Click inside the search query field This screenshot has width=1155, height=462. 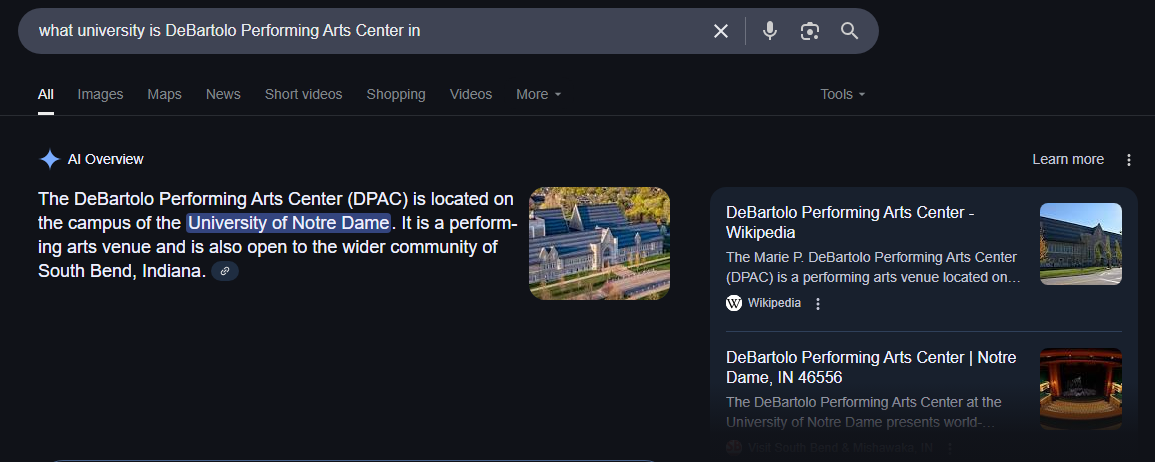pos(360,31)
